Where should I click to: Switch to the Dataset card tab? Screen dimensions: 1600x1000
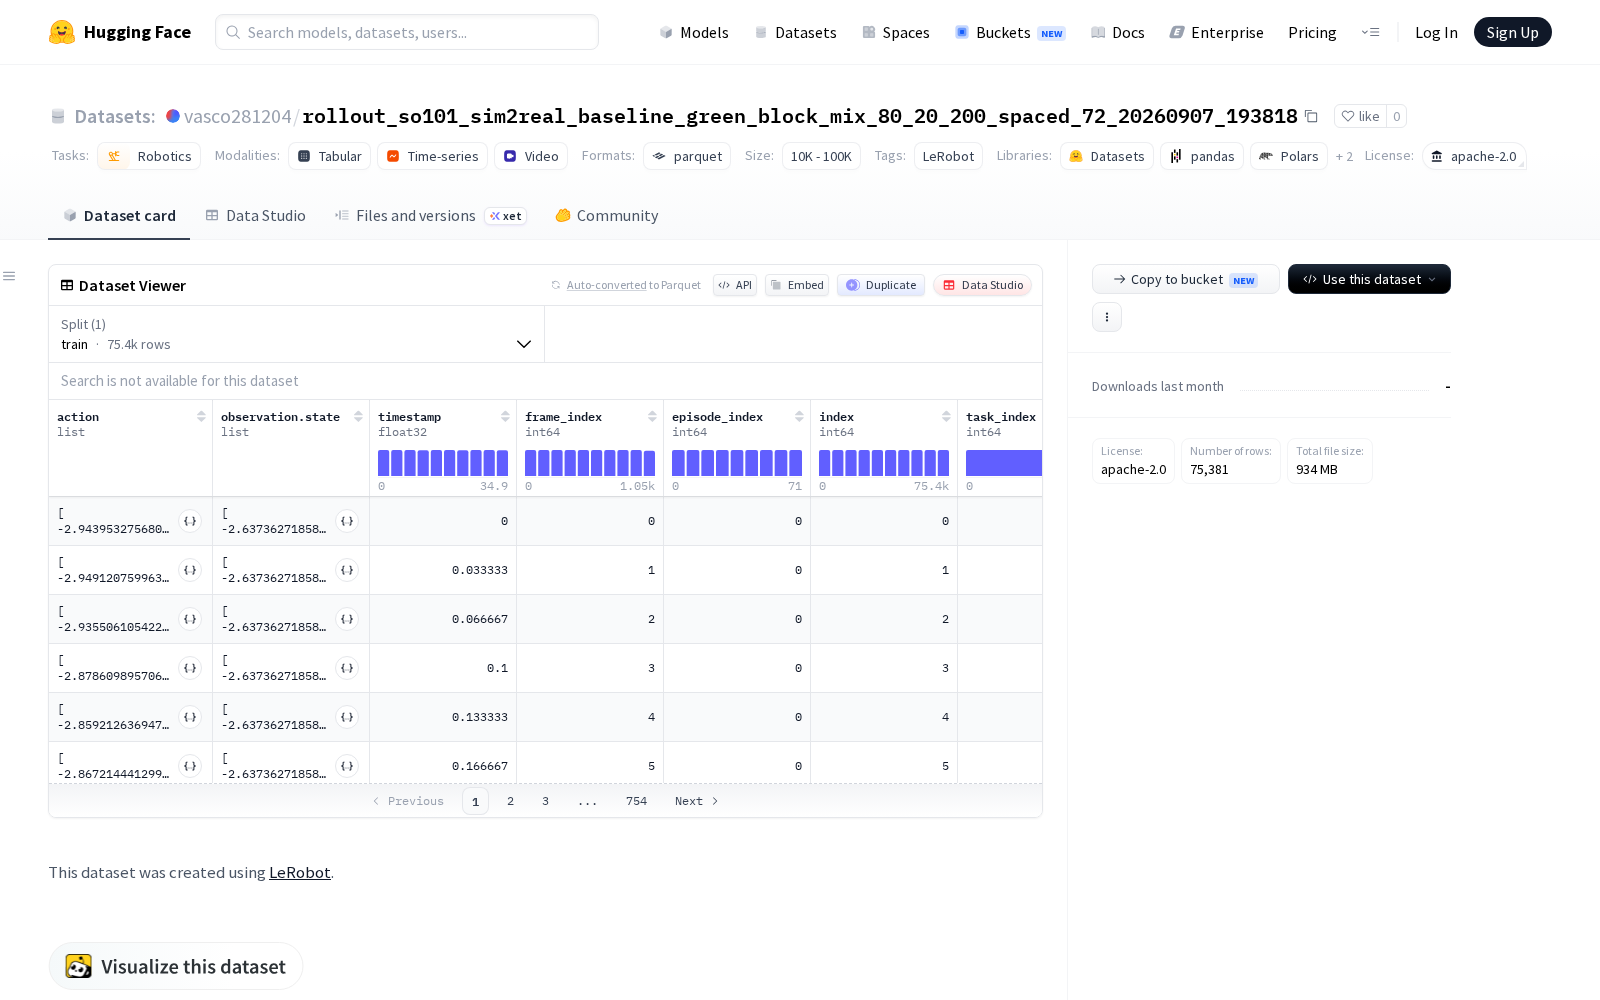[119, 216]
